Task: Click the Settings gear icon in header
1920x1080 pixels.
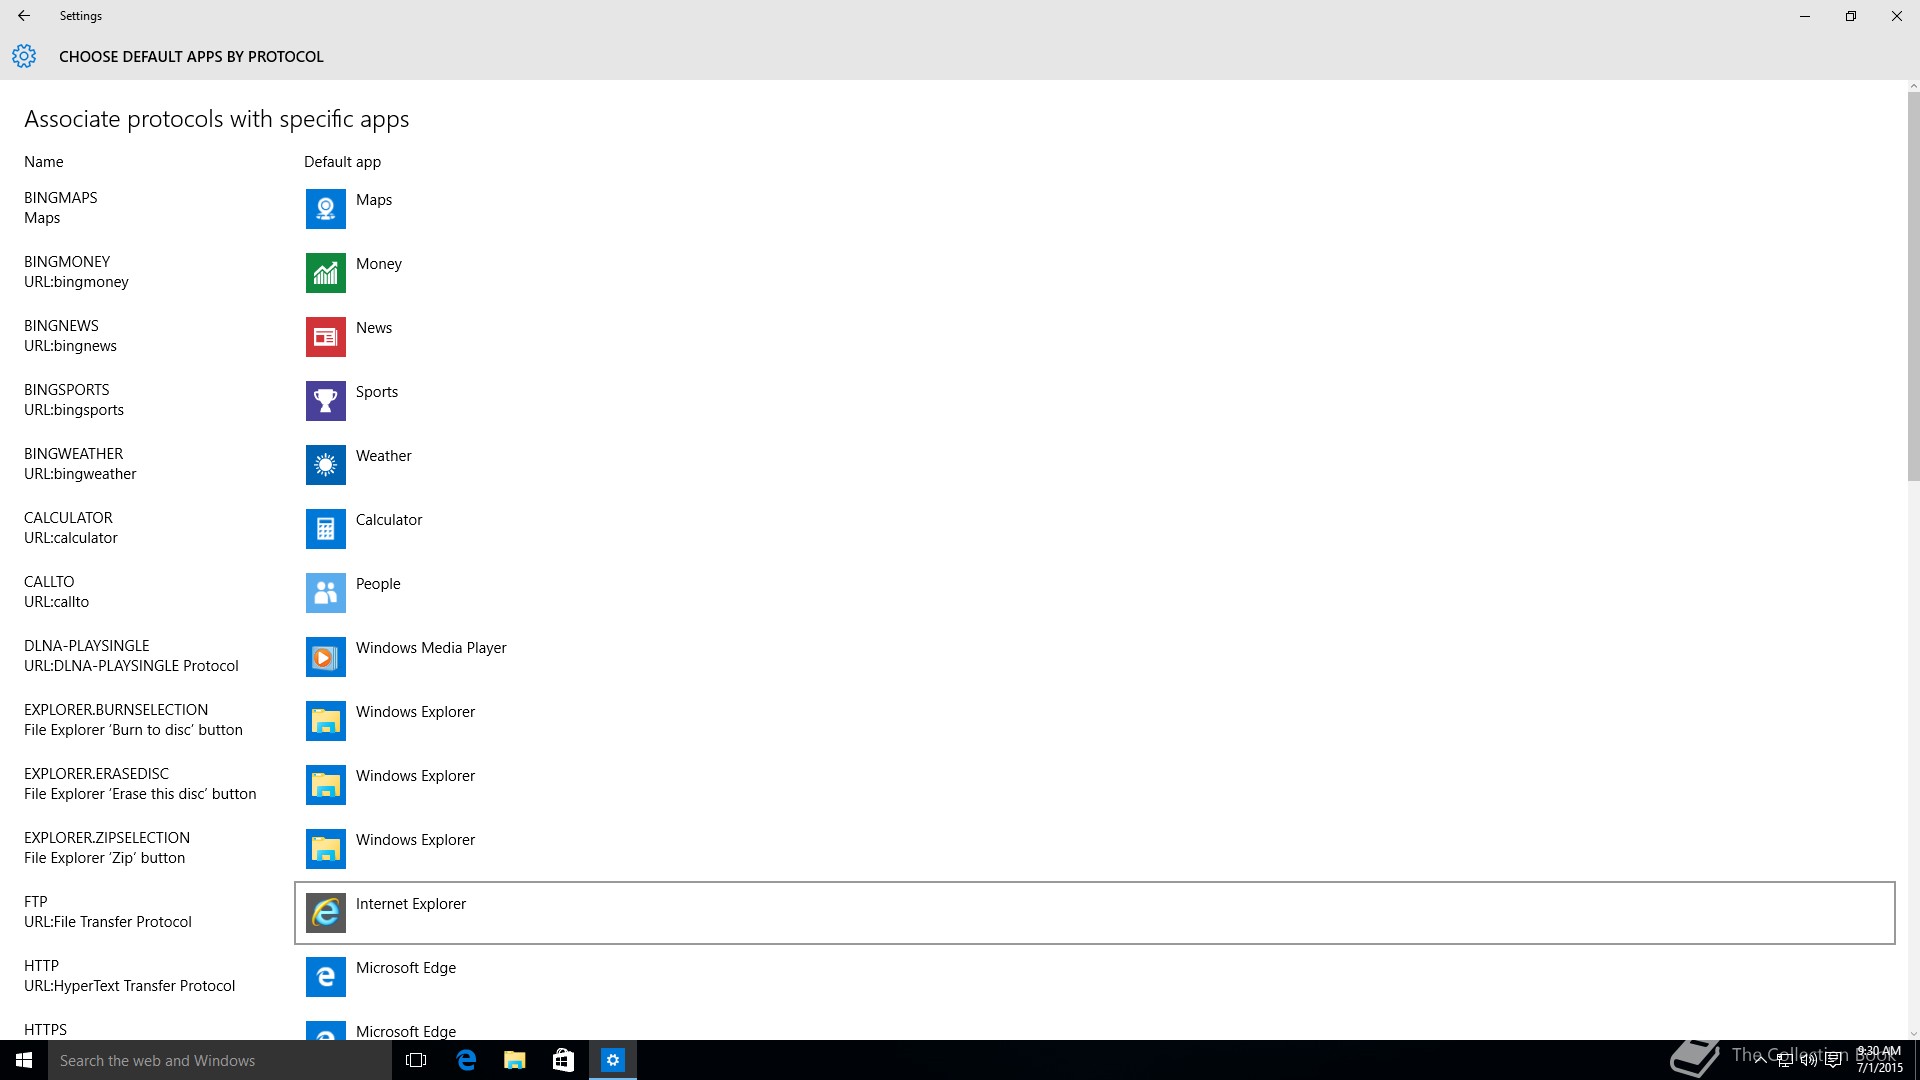Action: coord(24,56)
